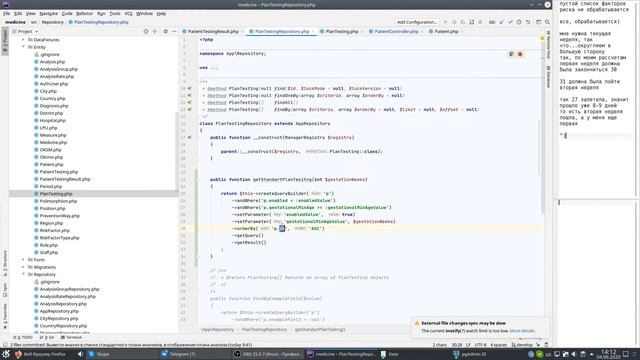Switch to PatientTestingResult.php editor tab
The width and height of the screenshot is (640, 360).
(x=213, y=31)
